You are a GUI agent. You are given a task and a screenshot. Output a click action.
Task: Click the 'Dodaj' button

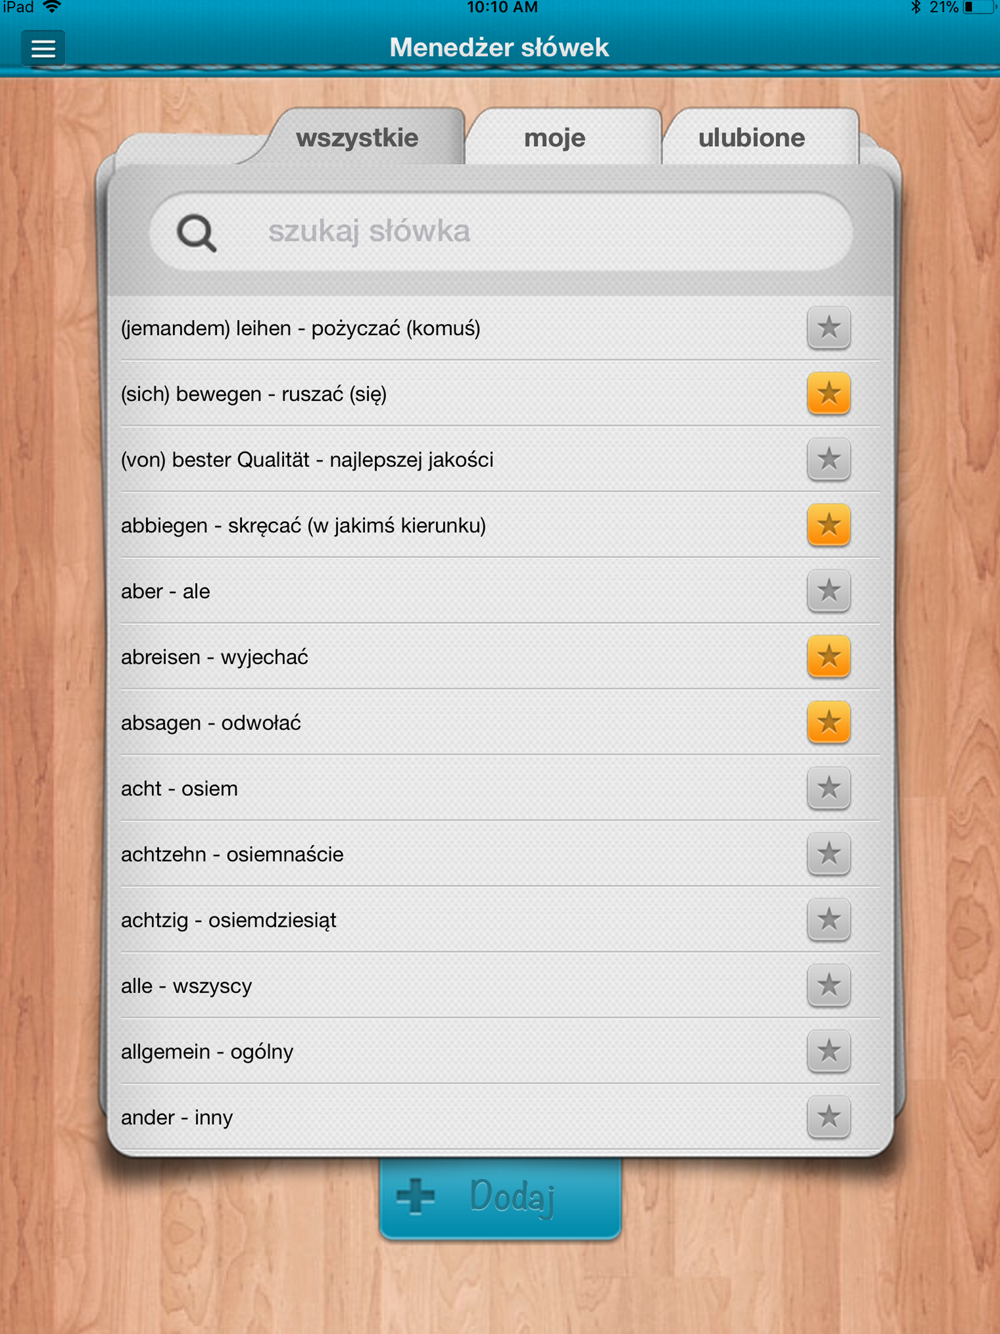click(x=500, y=1196)
